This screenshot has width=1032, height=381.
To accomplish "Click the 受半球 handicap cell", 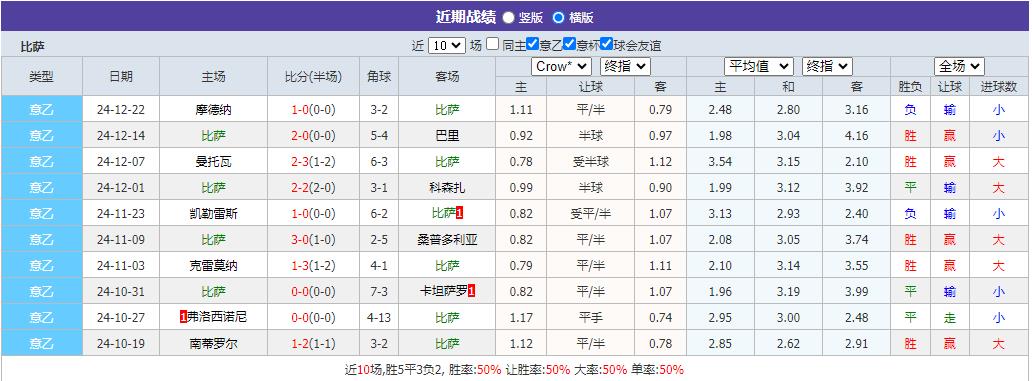I will [x=590, y=162].
